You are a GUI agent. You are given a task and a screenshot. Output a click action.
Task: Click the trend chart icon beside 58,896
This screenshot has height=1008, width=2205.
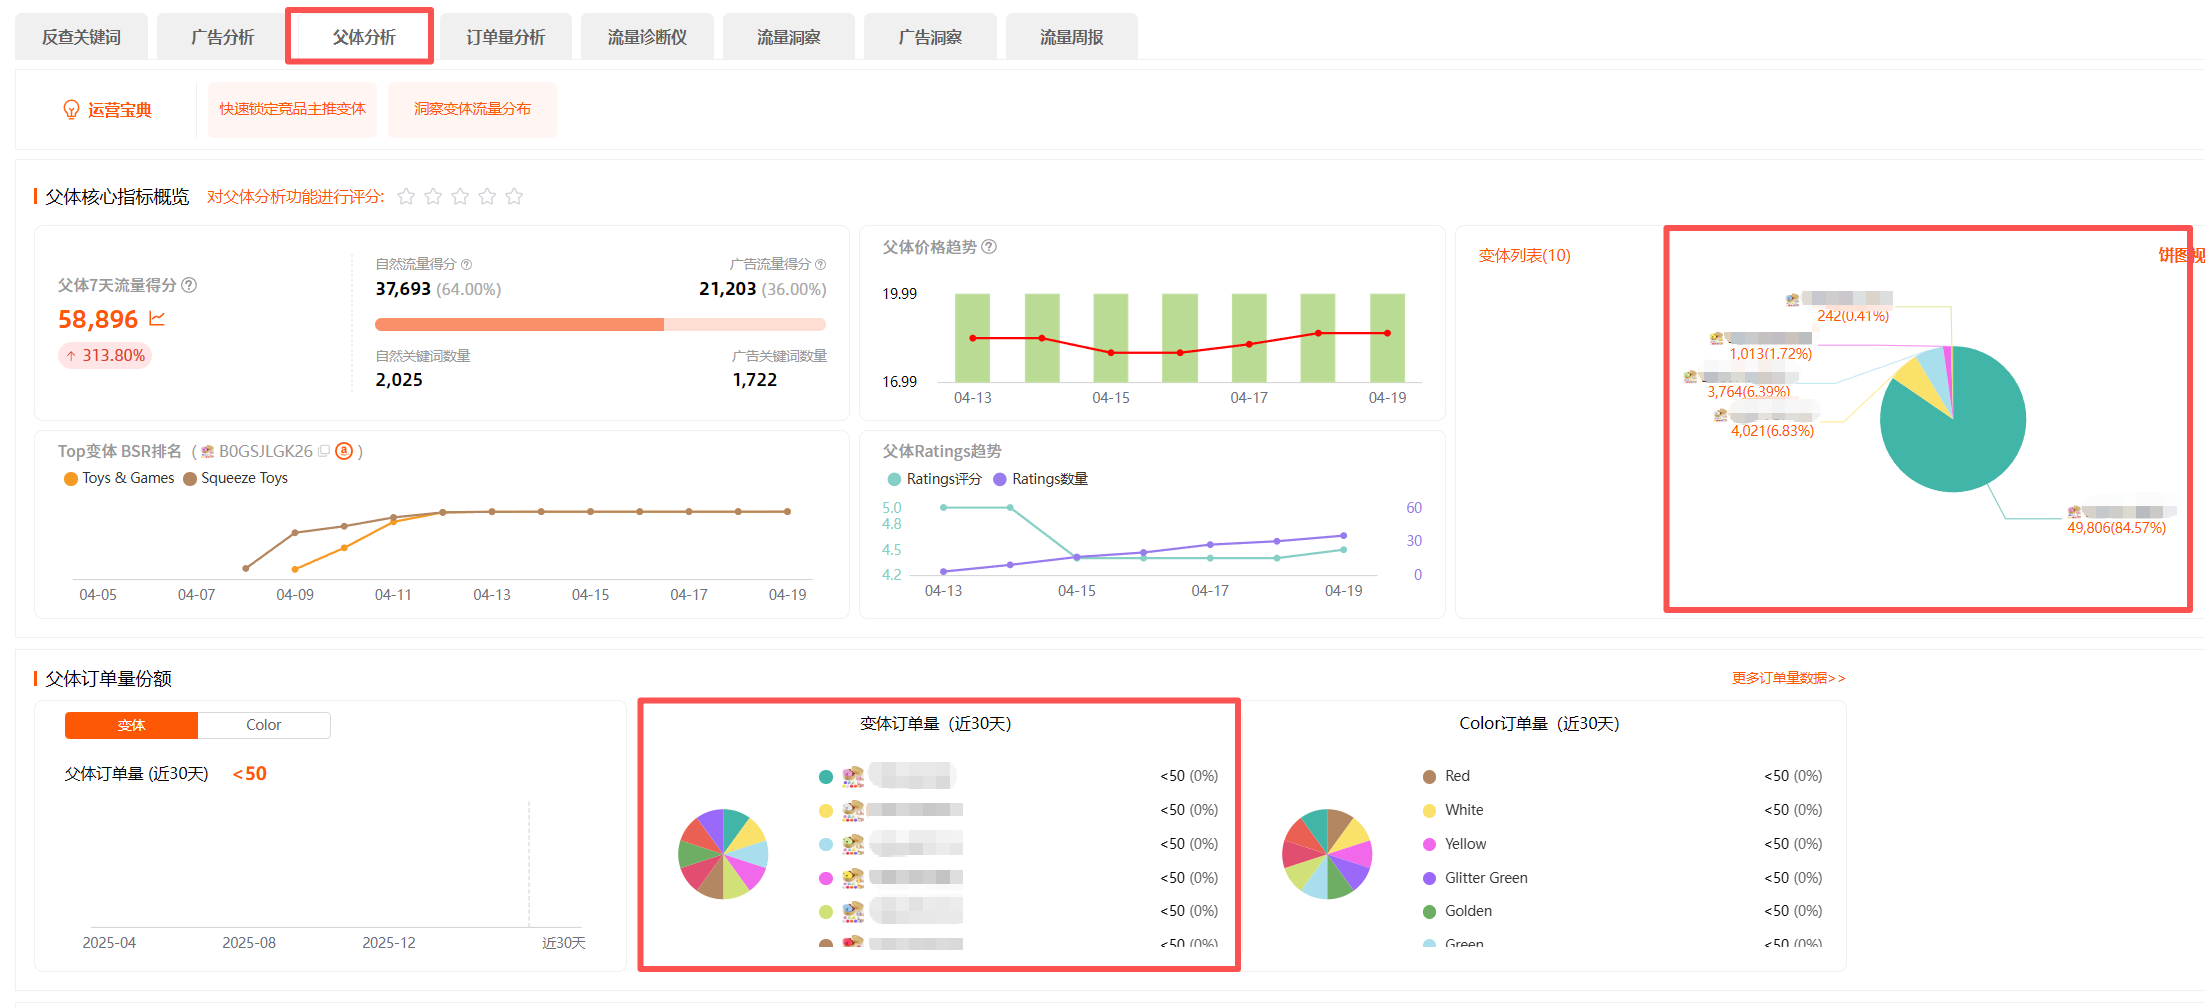click(157, 319)
